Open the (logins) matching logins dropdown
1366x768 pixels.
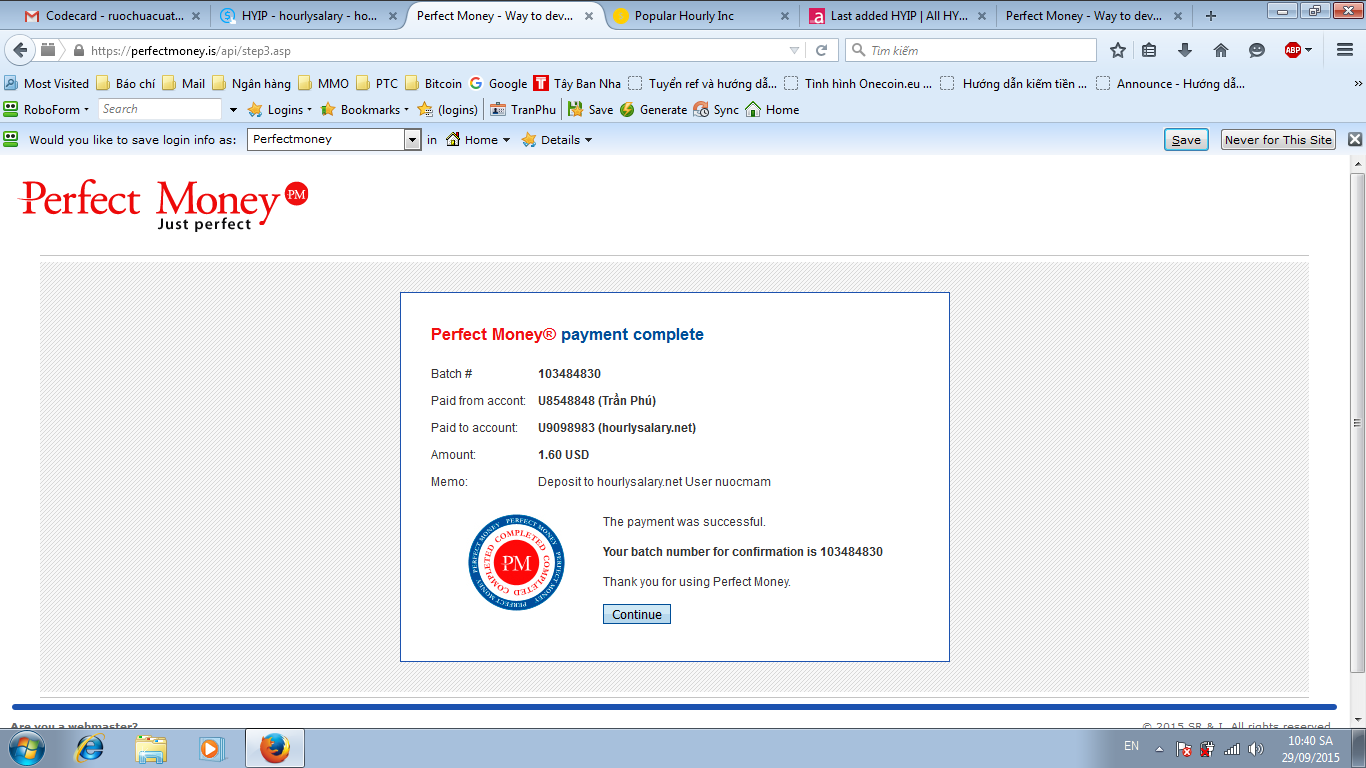(x=448, y=110)
